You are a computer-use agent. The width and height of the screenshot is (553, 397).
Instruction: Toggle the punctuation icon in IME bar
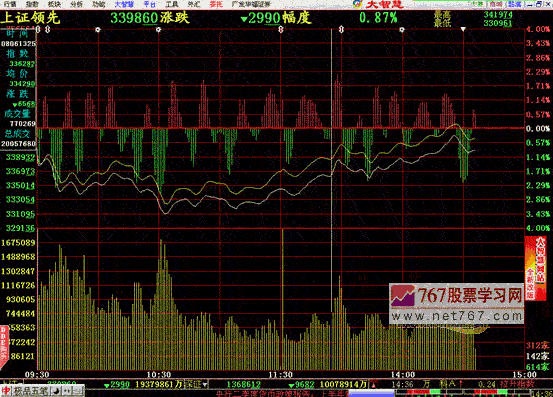(x=66, y=391)
